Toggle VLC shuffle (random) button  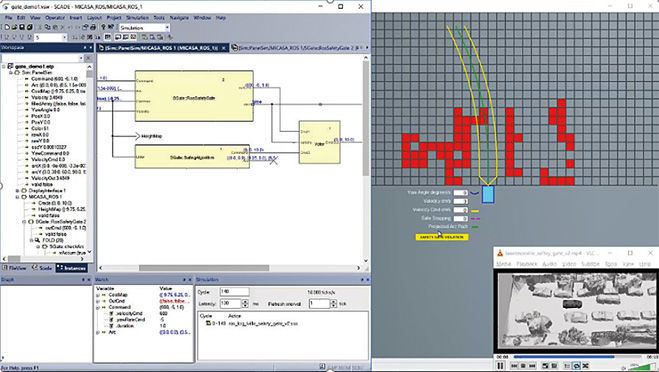coord(585,366)
